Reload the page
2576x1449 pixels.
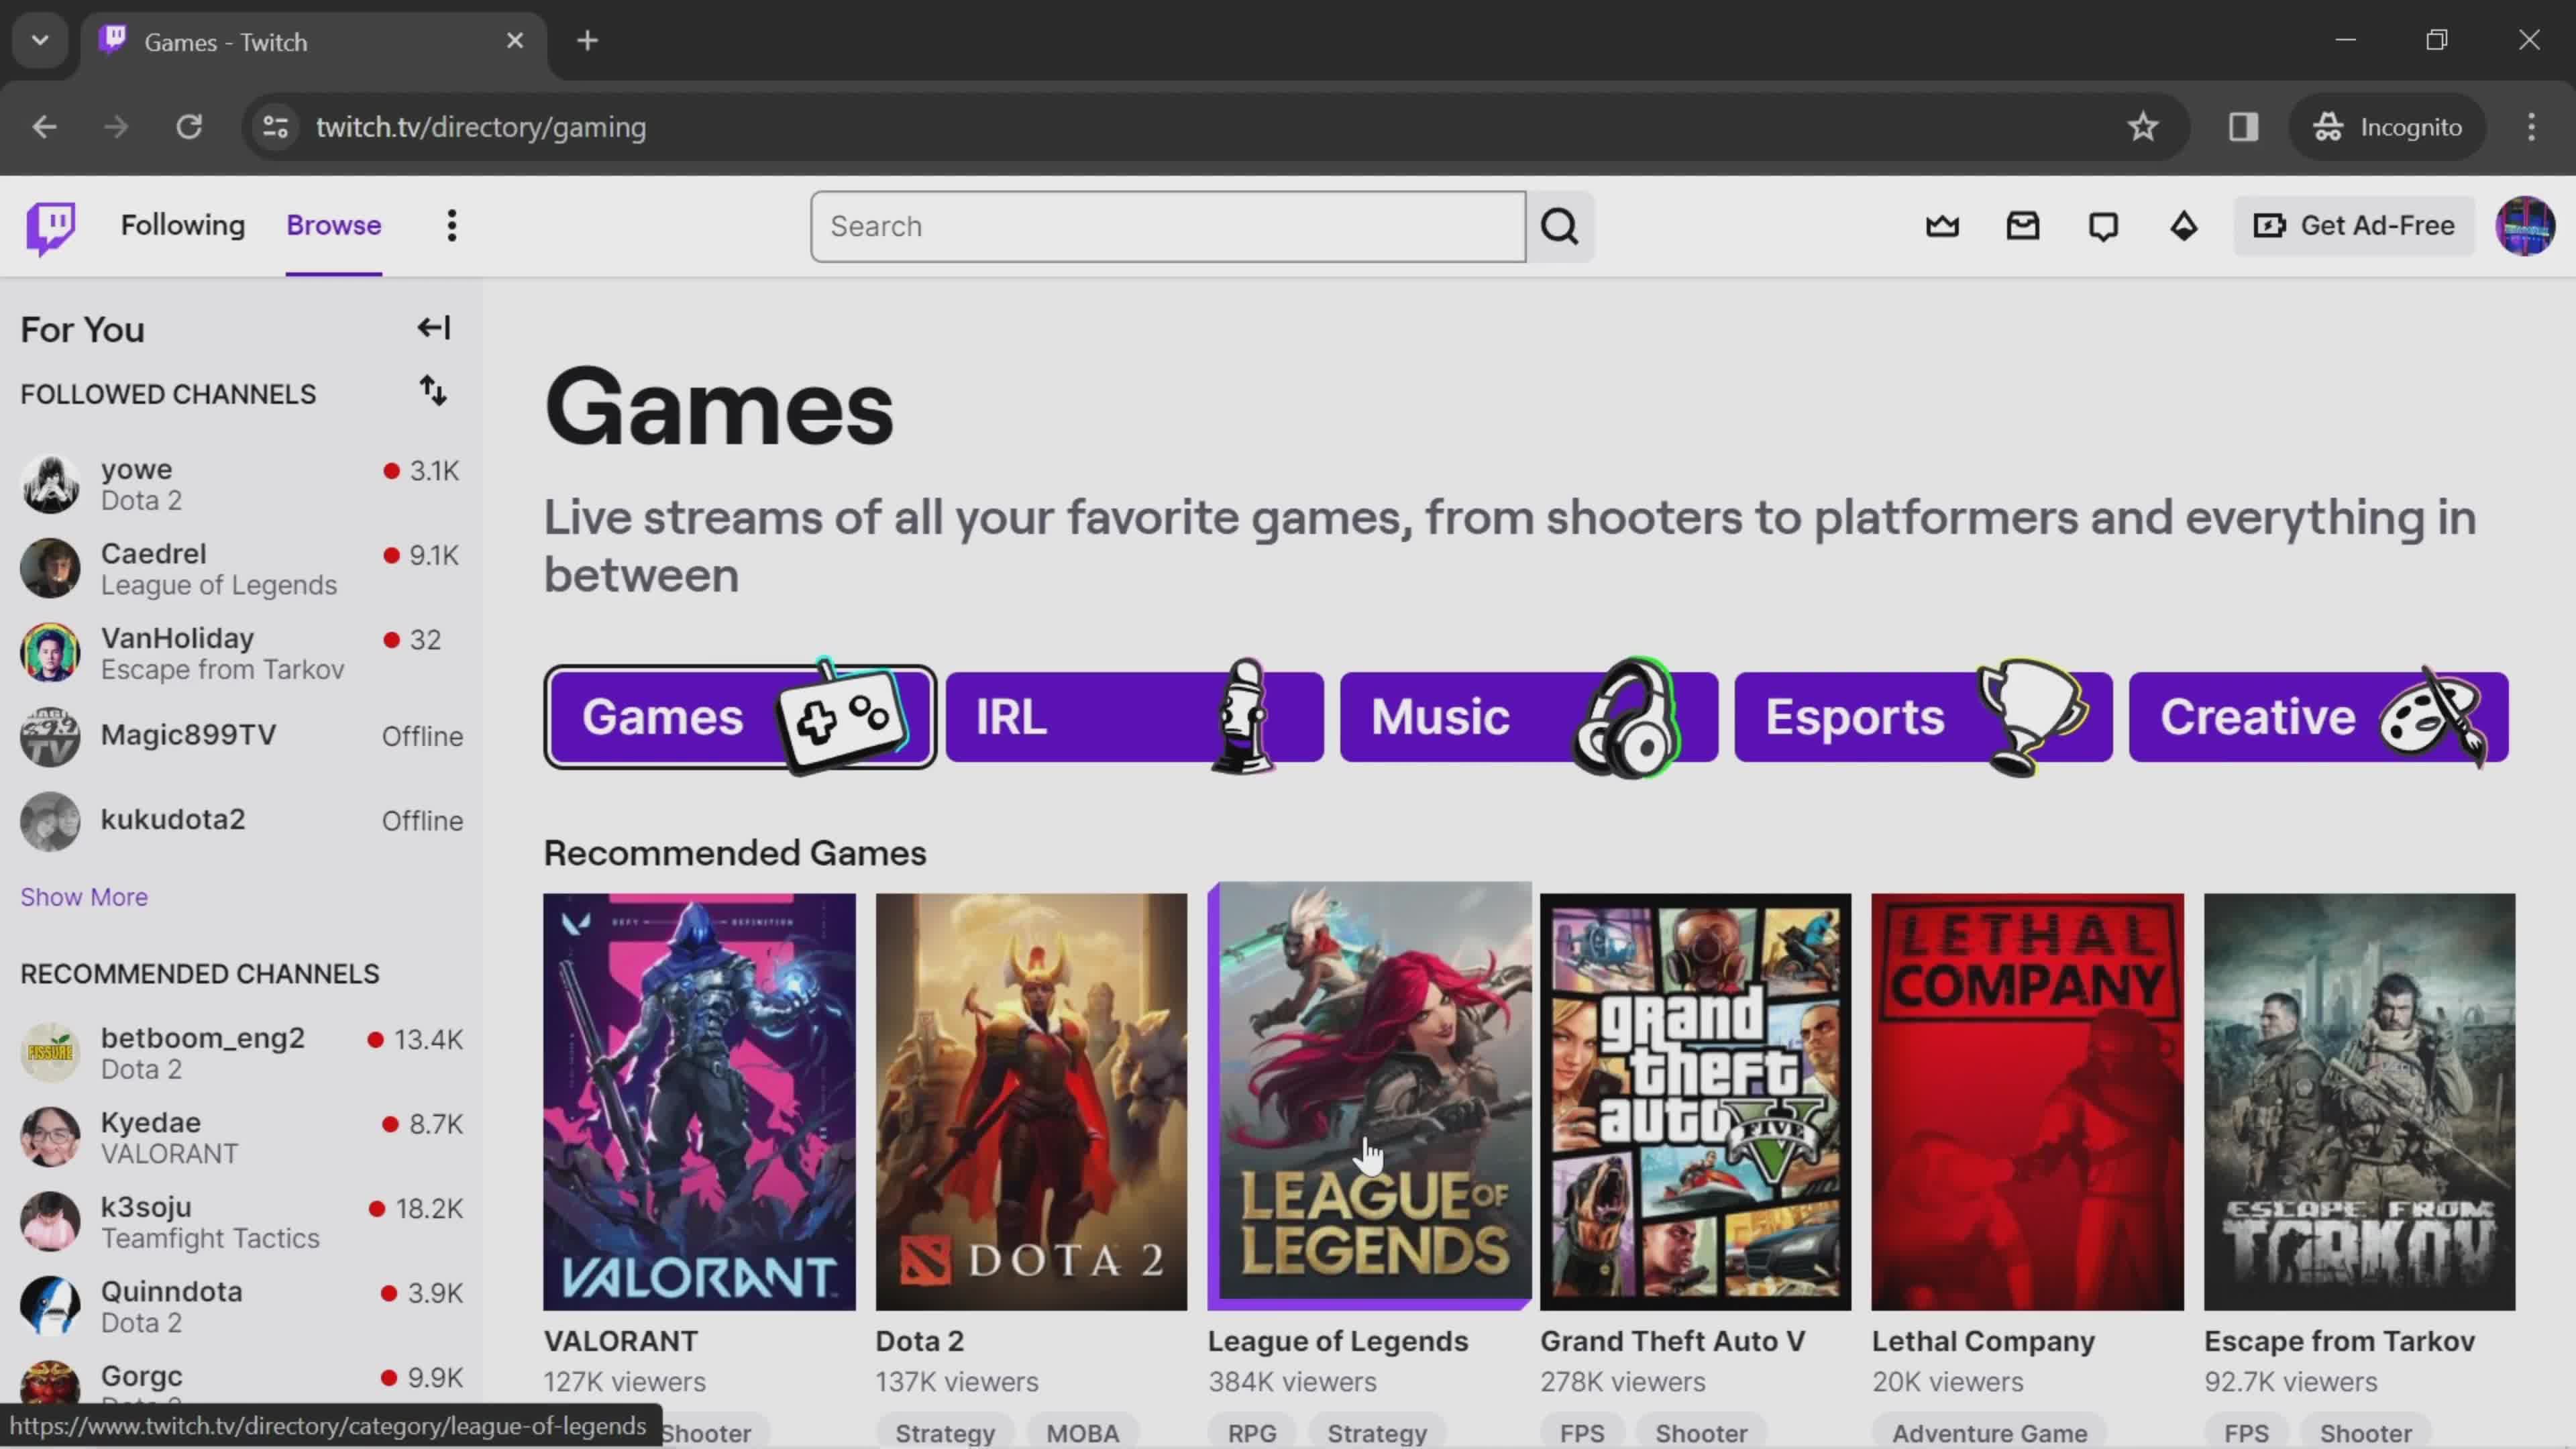point(189,127)
